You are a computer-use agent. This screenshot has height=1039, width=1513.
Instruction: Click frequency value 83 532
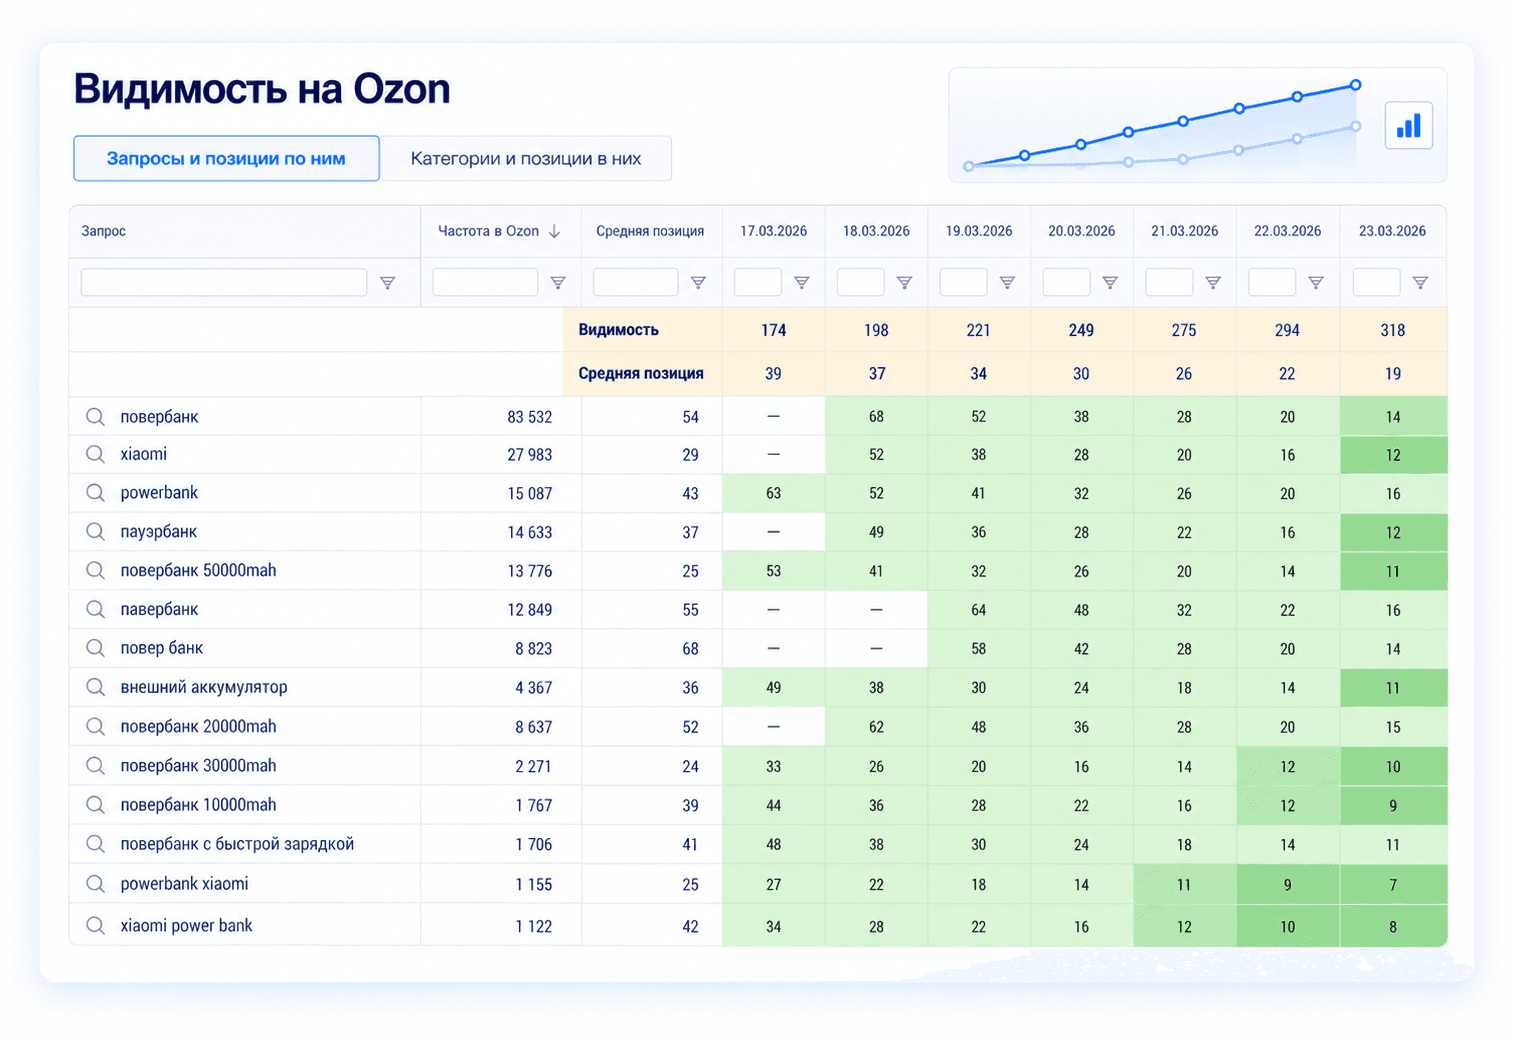tap(530, 417)
